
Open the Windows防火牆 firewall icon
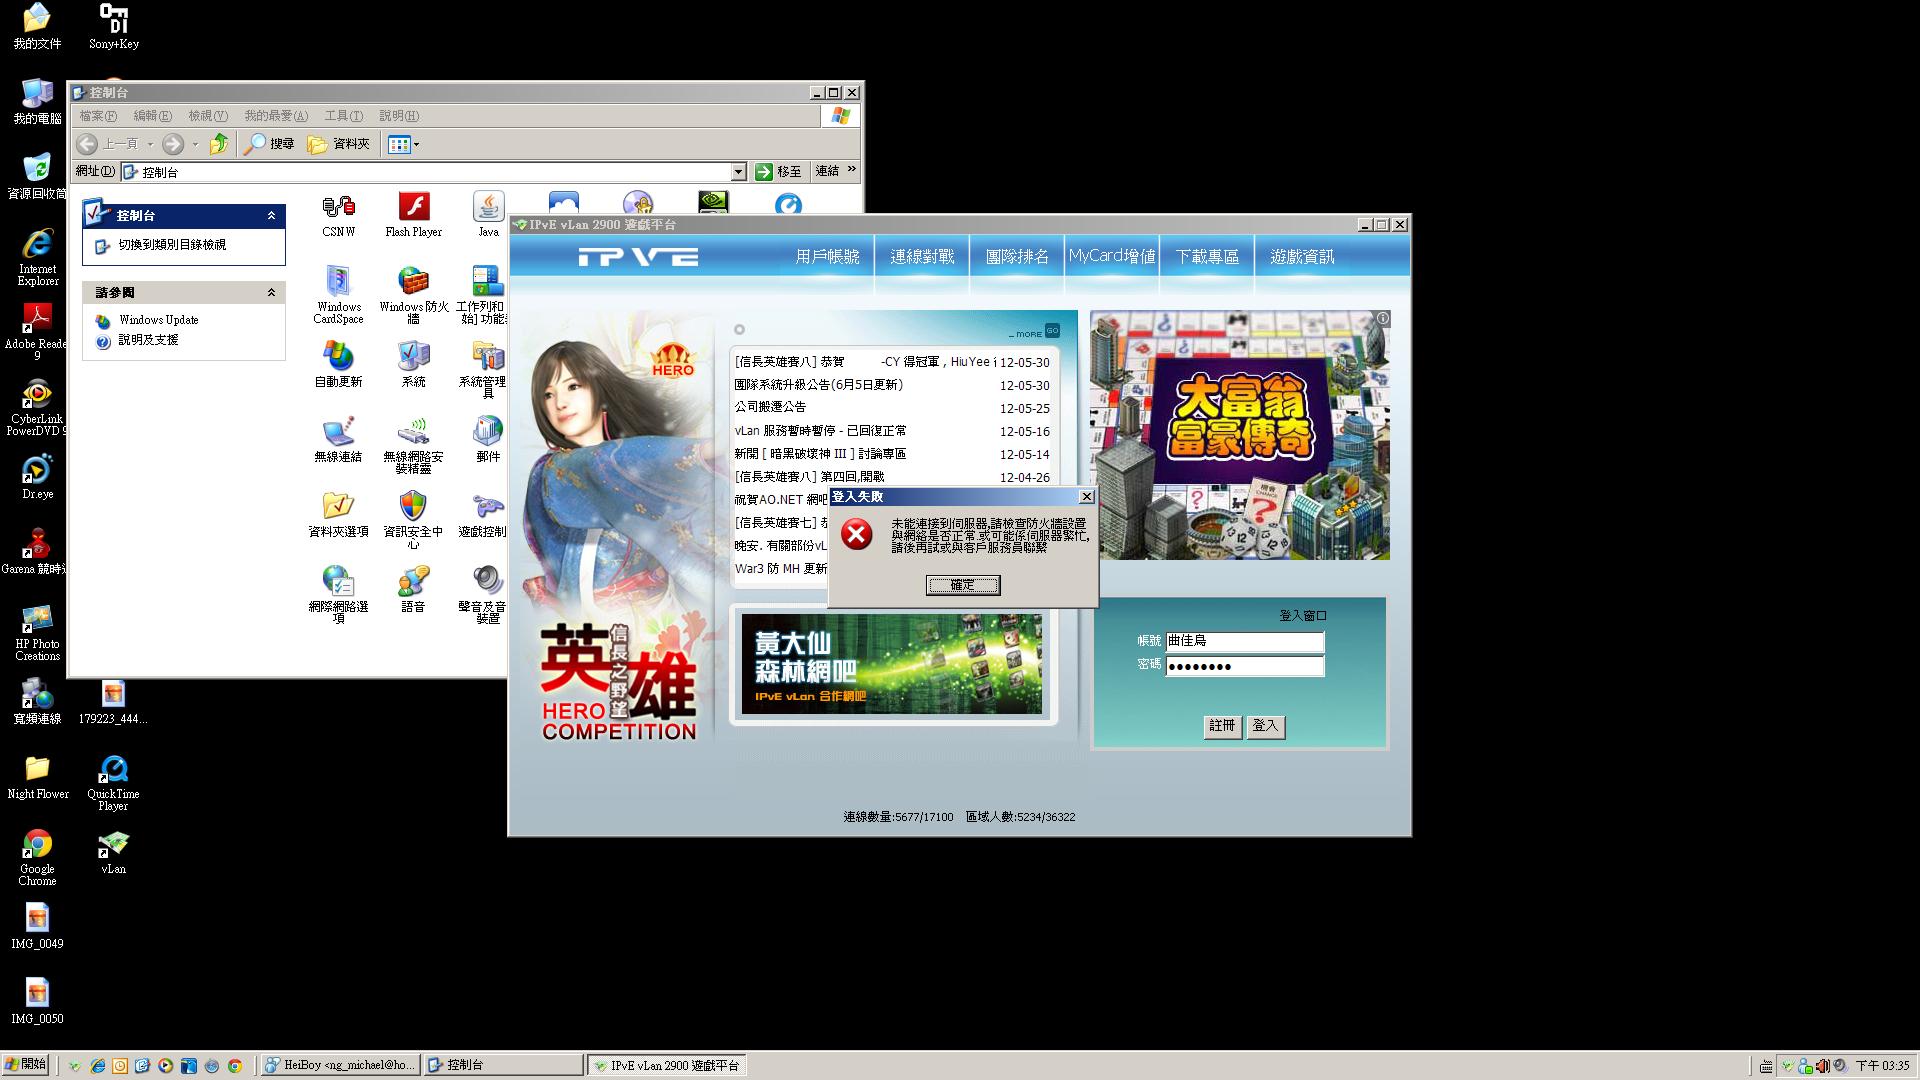[413, 283]
